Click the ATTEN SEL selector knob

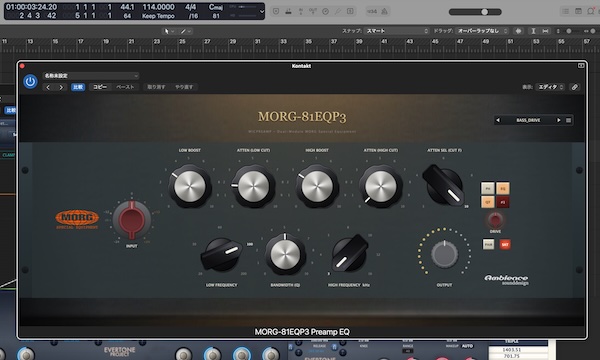click(443, 185)
